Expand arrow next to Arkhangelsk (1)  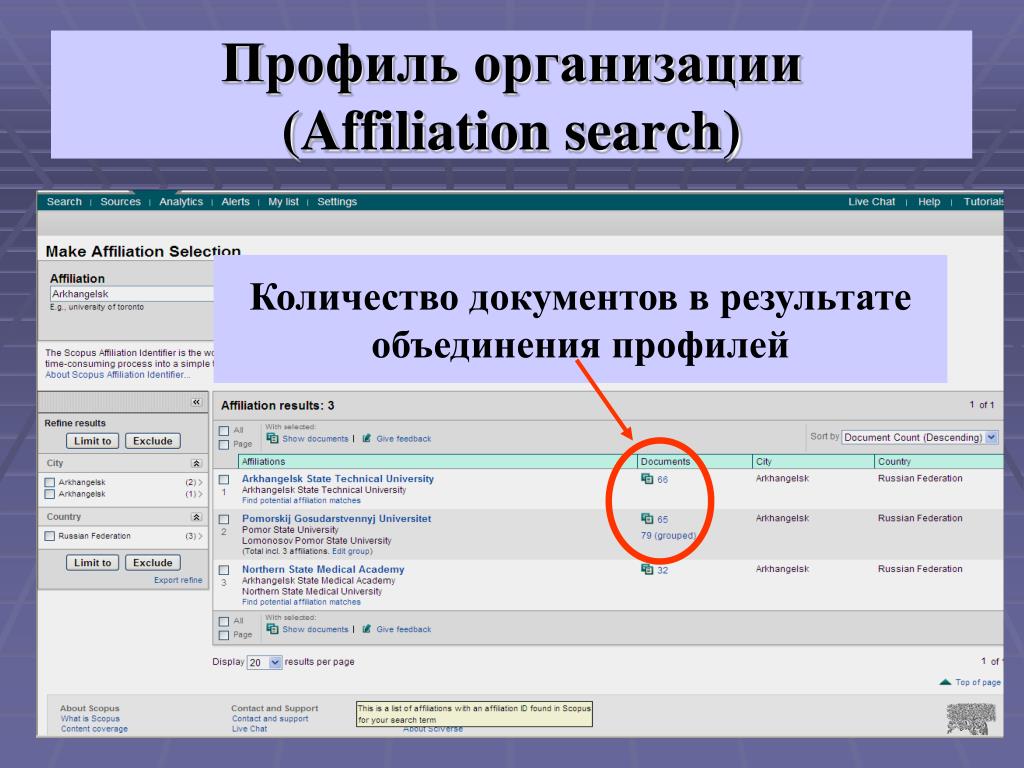[200, 494]
